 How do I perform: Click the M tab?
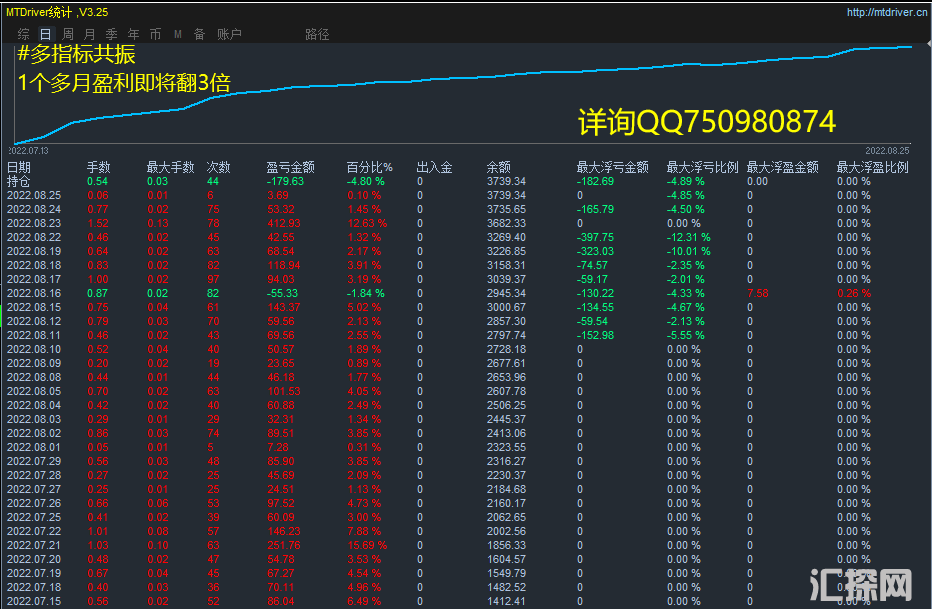[177, 34]
